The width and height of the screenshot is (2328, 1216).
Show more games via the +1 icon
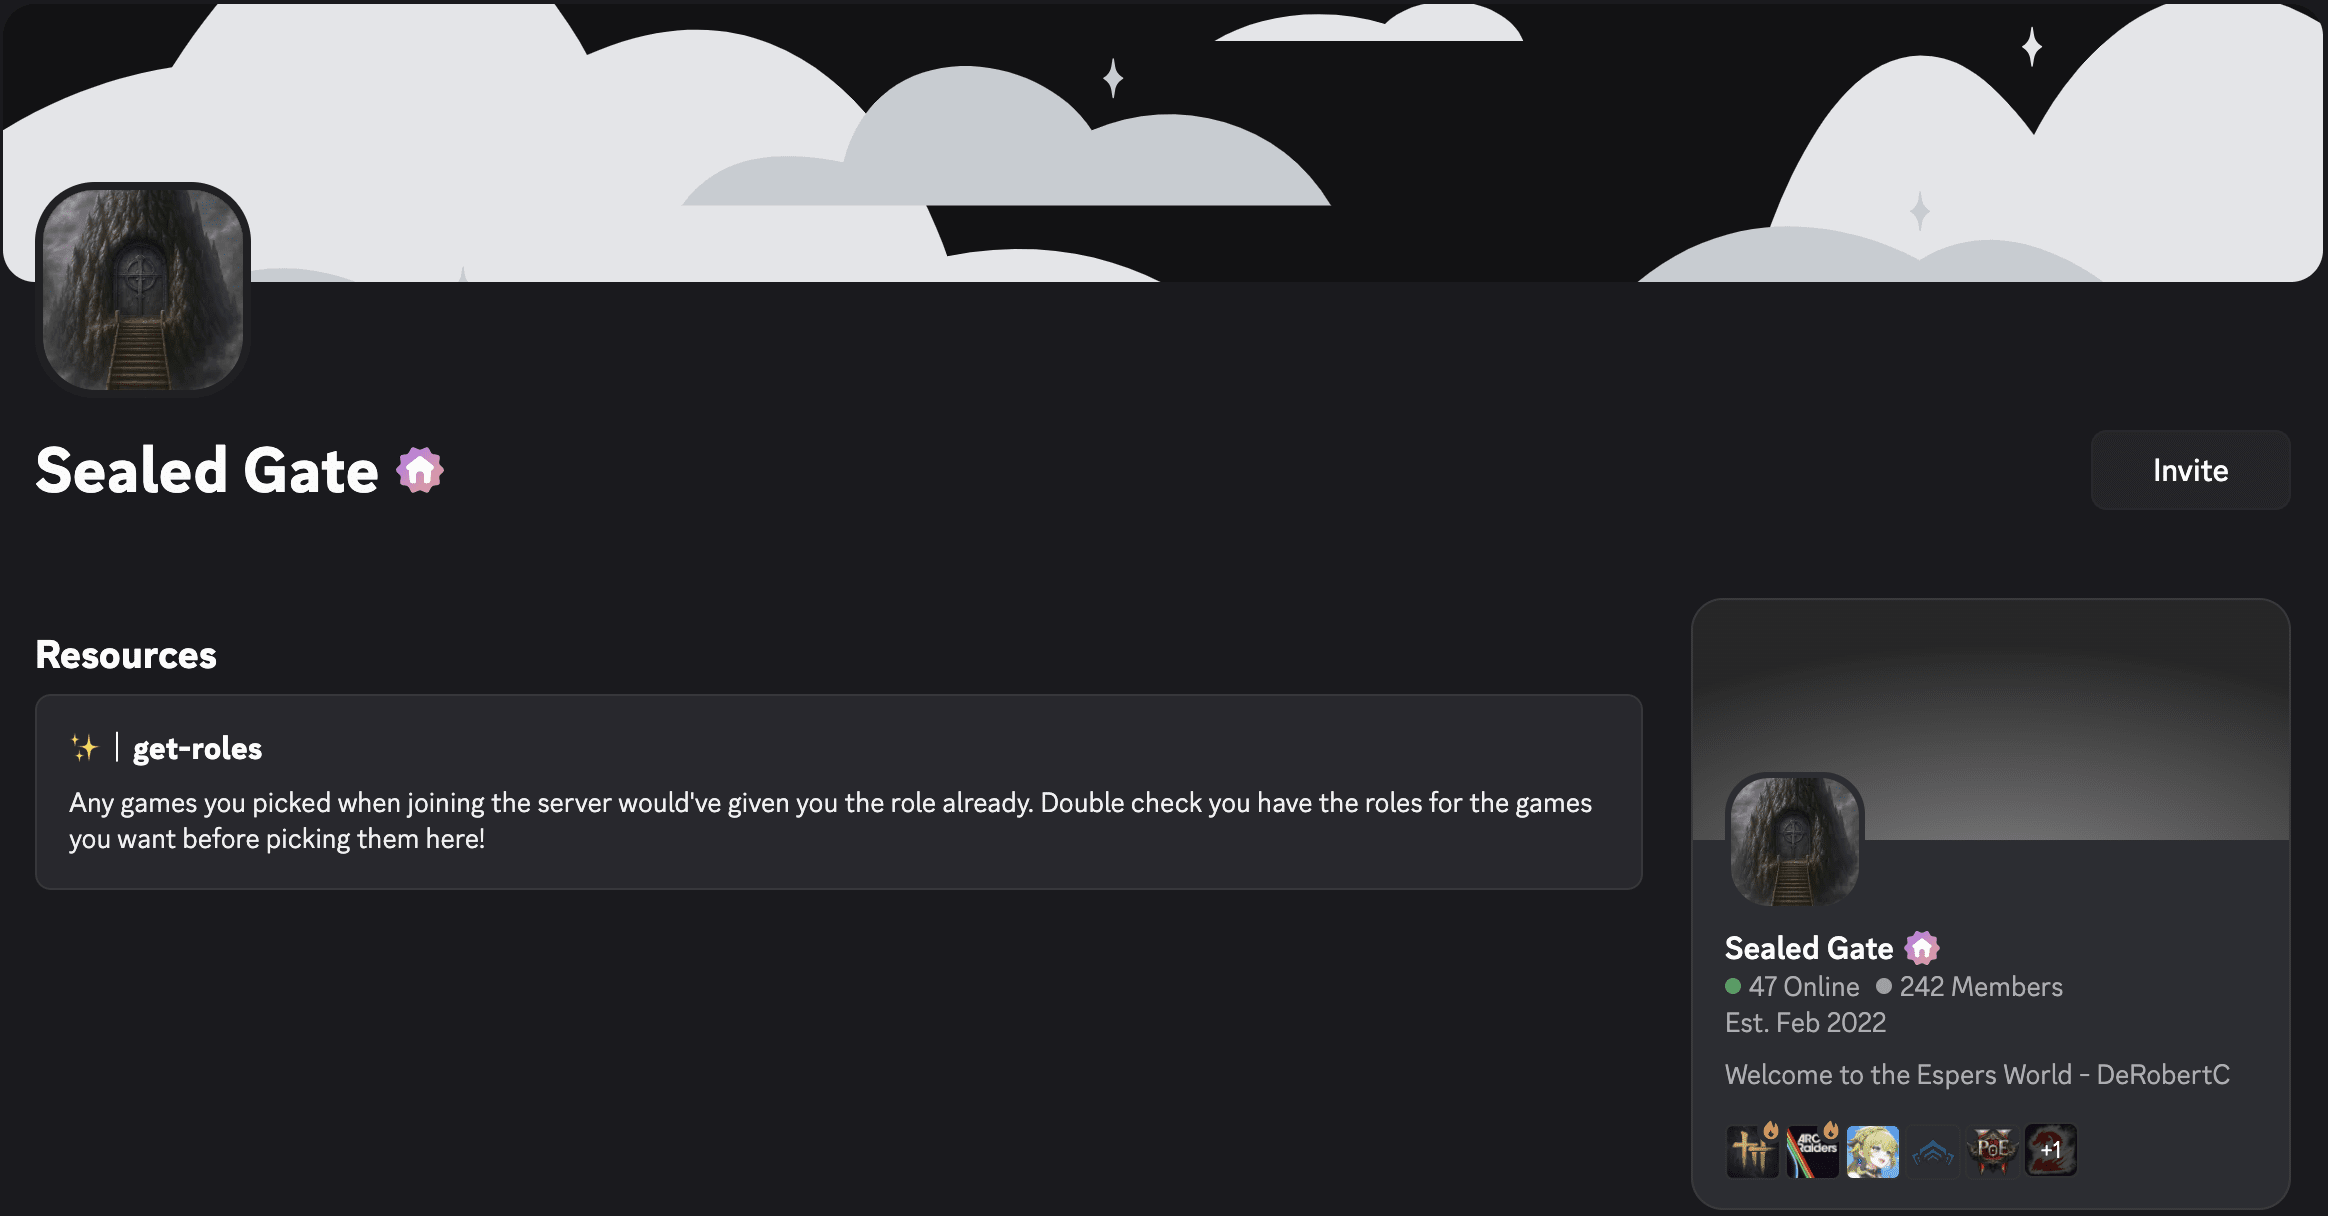(2051, 1151)
